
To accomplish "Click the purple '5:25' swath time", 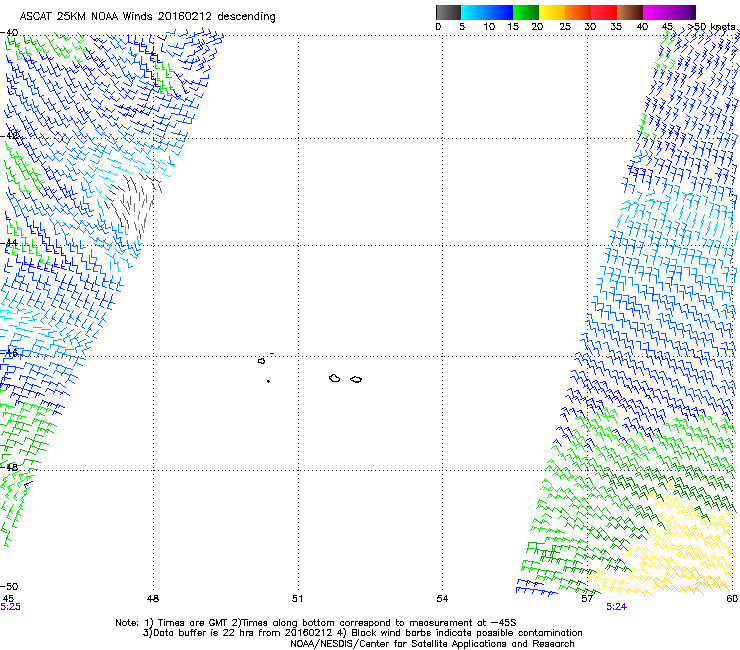I will pyautogui.click(x=10, y=607).
